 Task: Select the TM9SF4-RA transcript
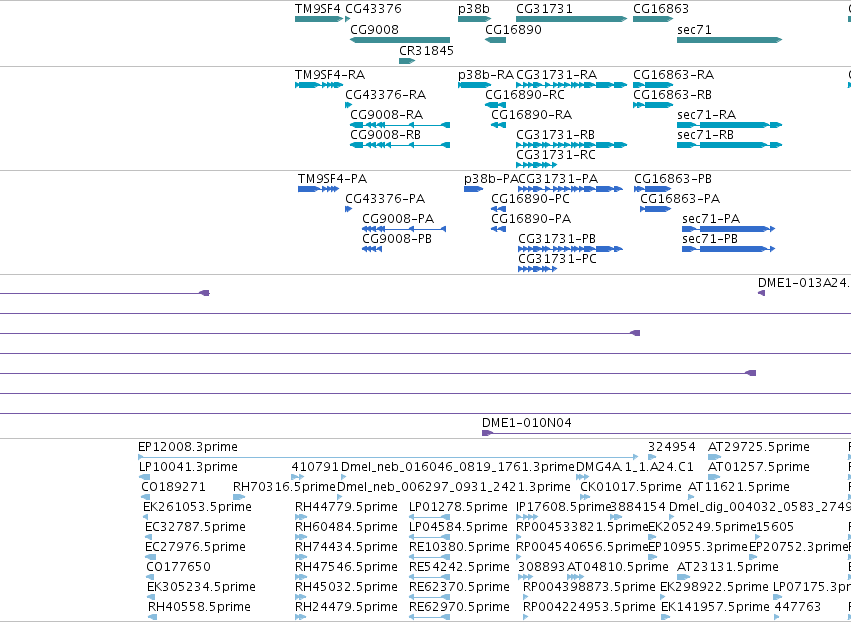click(x=319, y=85)
